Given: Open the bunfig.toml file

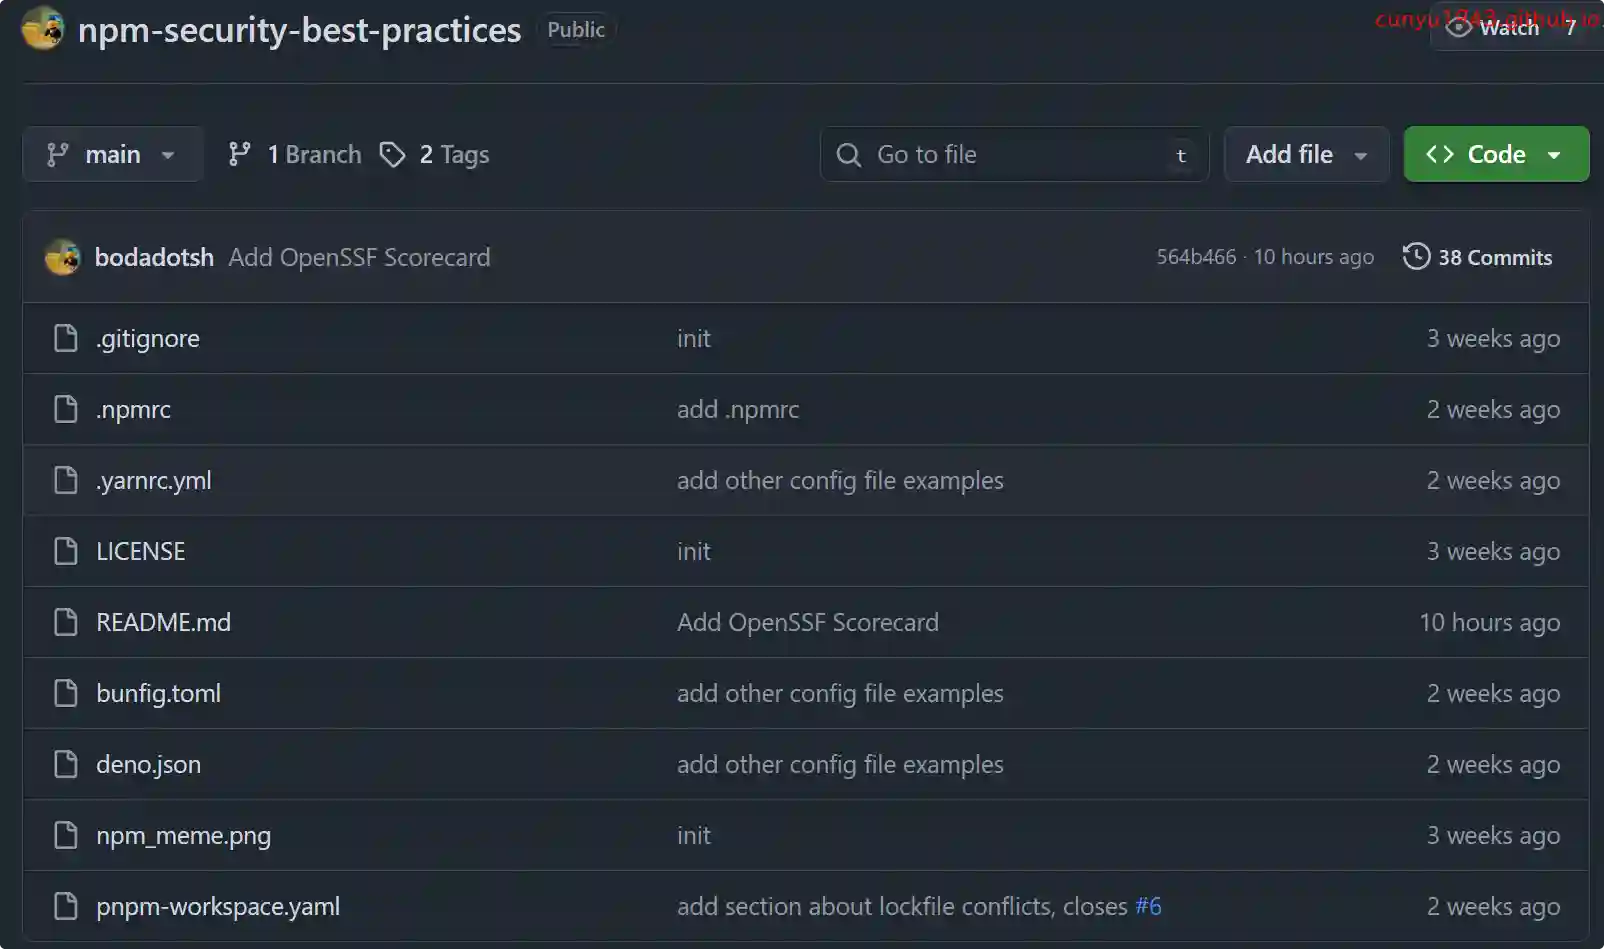Looking at the screenshot, I should click(x=158, y=694).
